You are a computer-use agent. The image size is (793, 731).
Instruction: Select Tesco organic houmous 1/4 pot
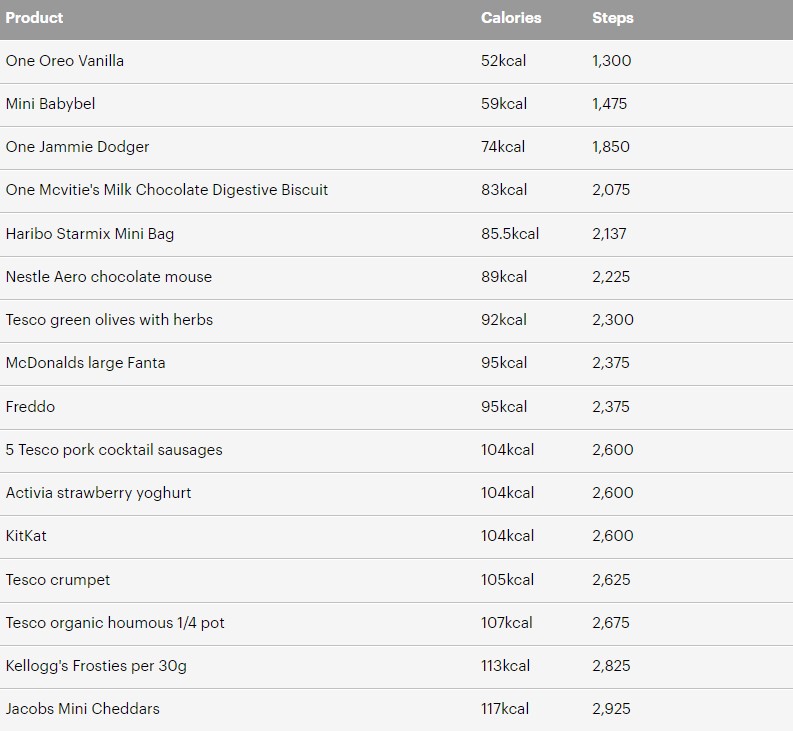115,623
